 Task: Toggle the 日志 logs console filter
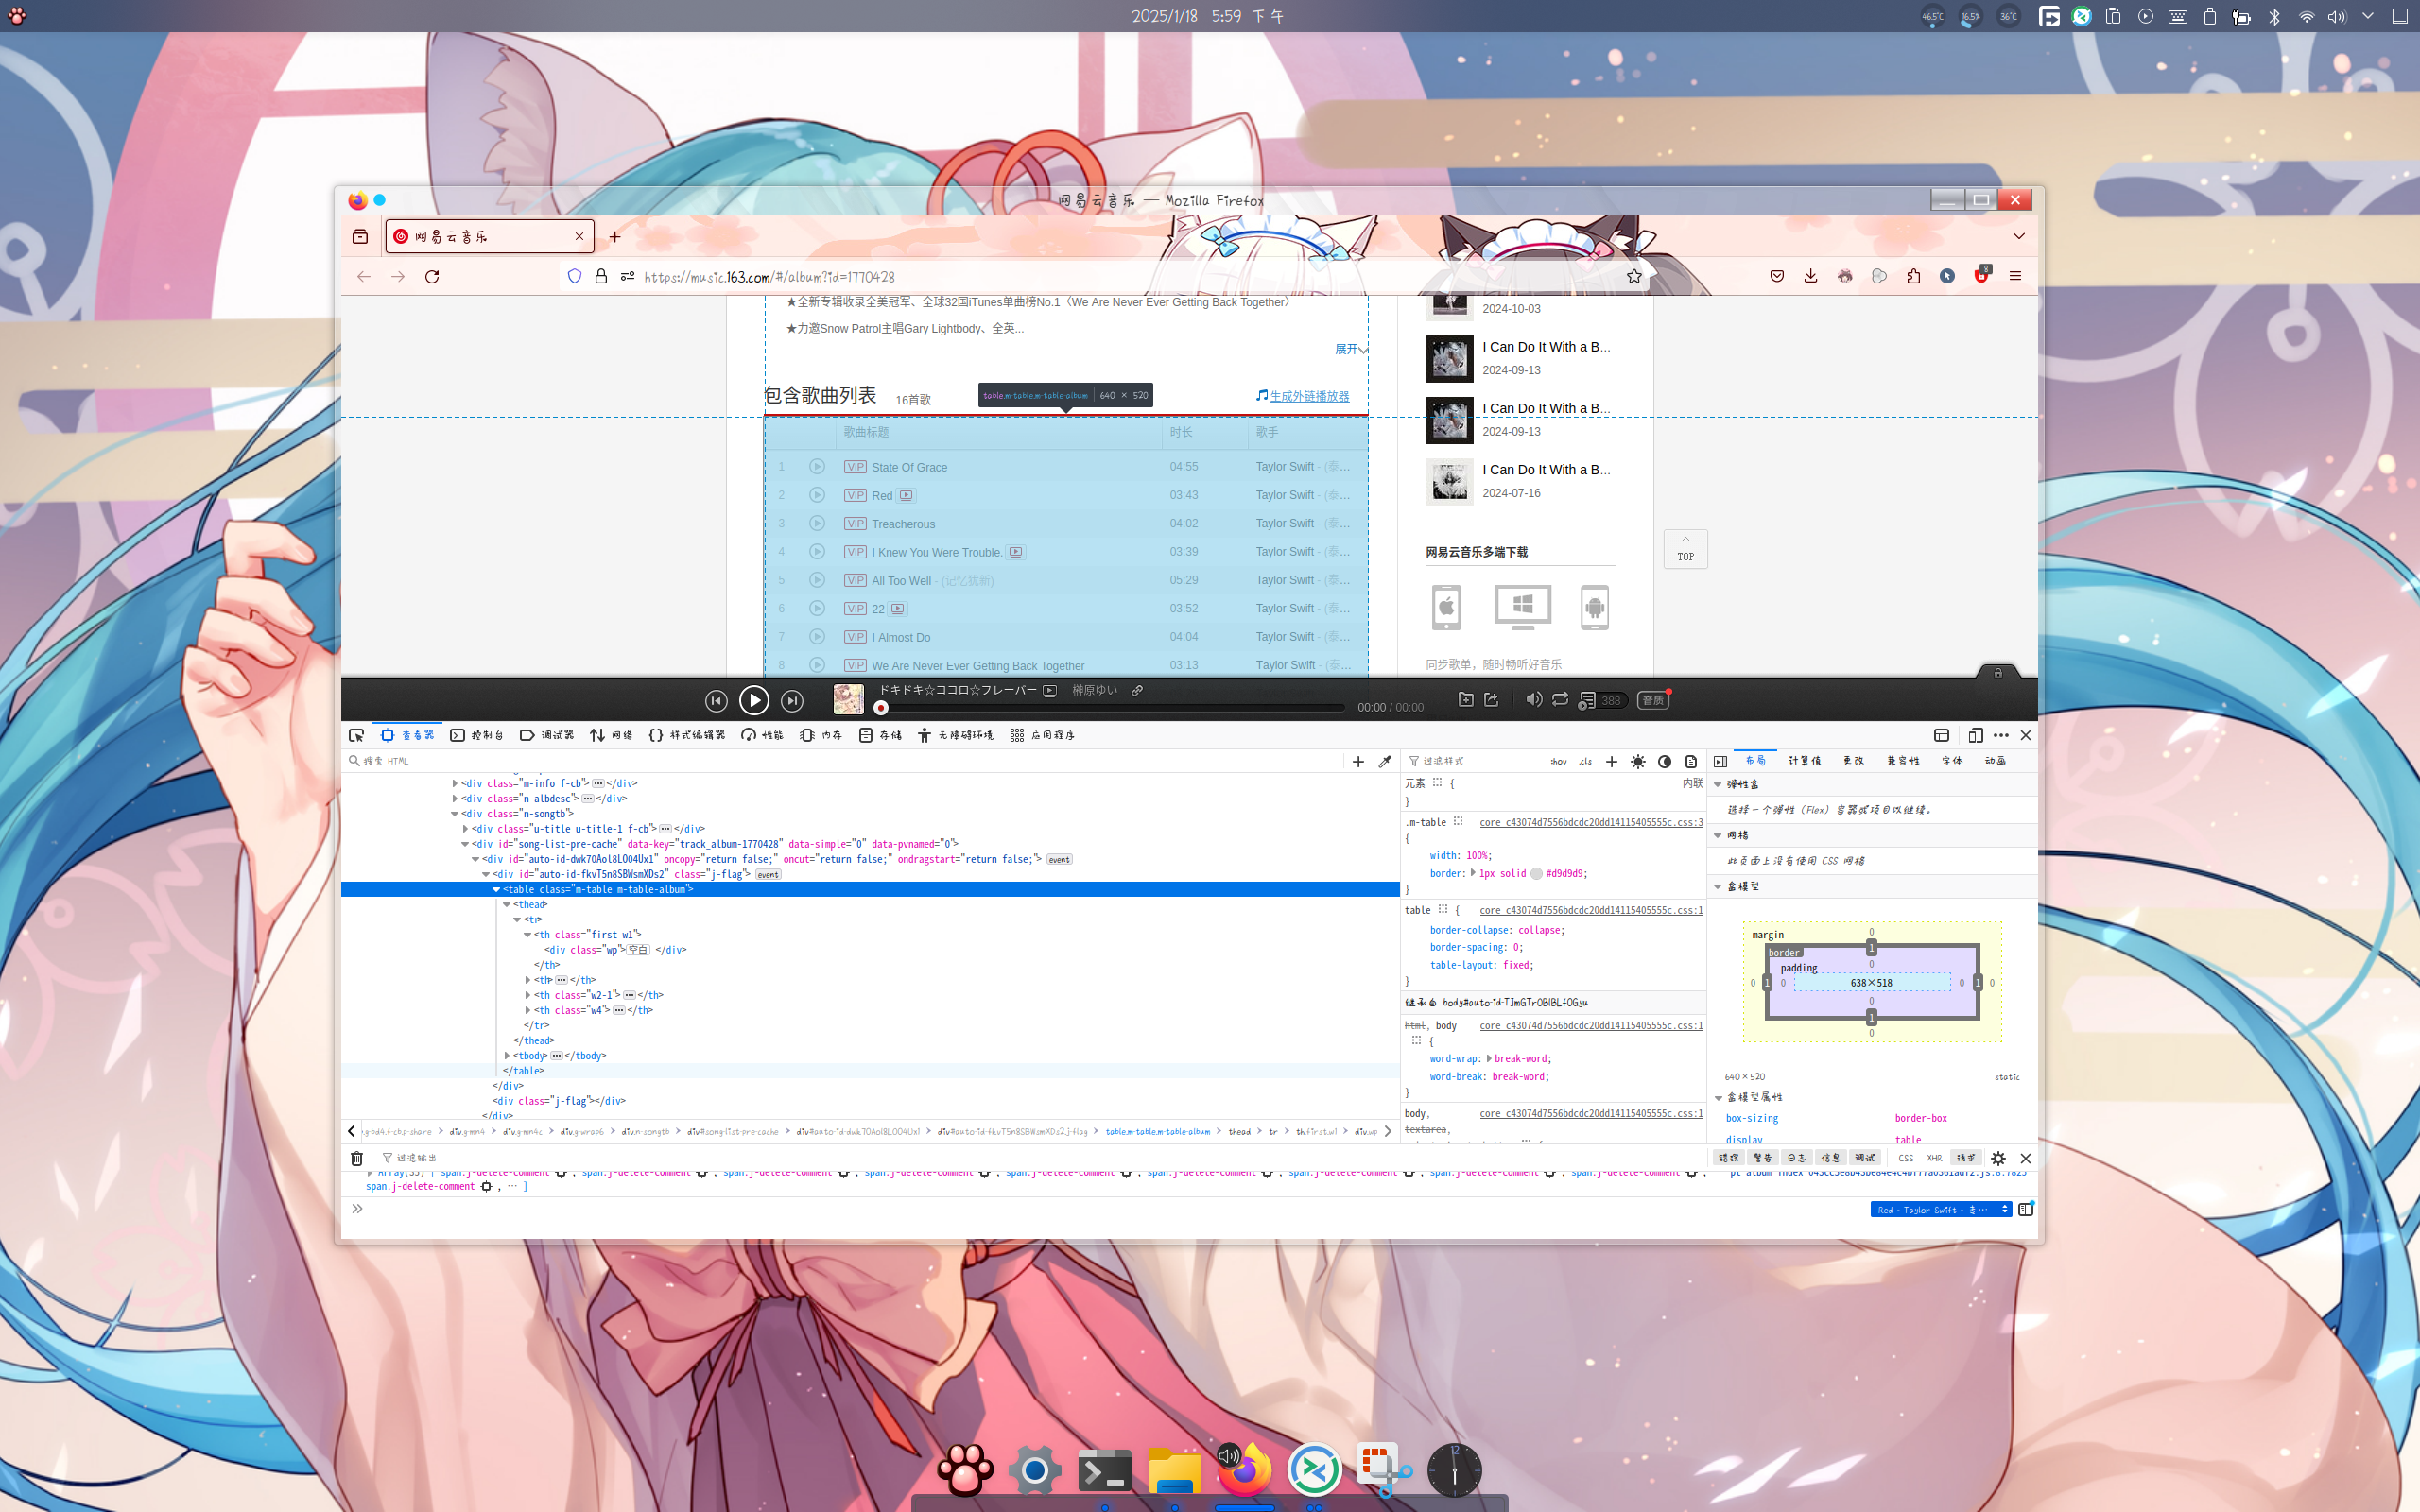tap(1797, 1158)
